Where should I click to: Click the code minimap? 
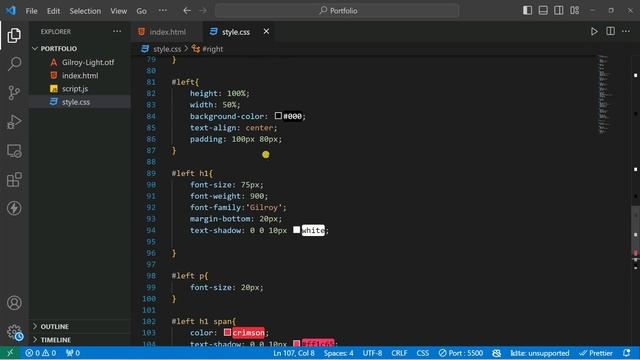click(603, 94)
